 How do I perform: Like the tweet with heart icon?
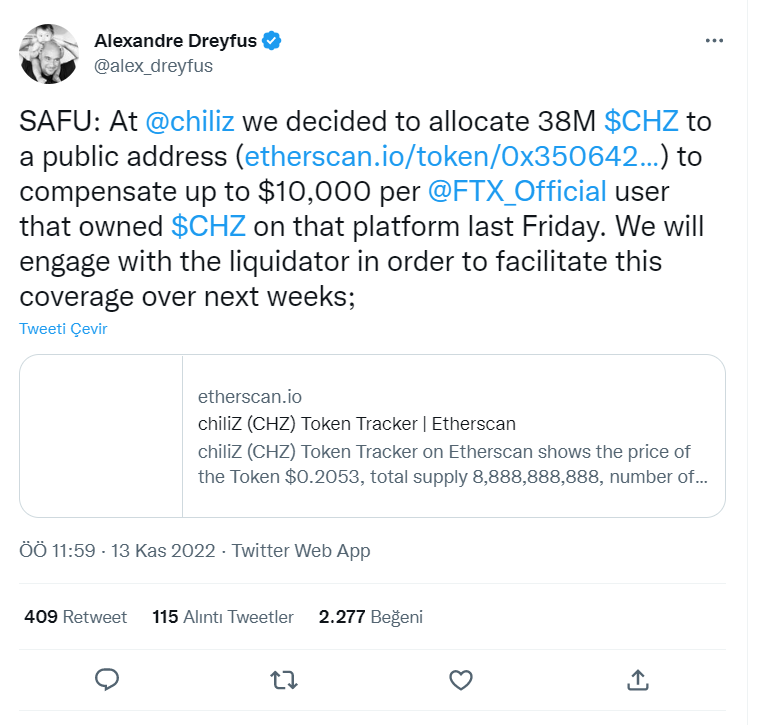461,680
